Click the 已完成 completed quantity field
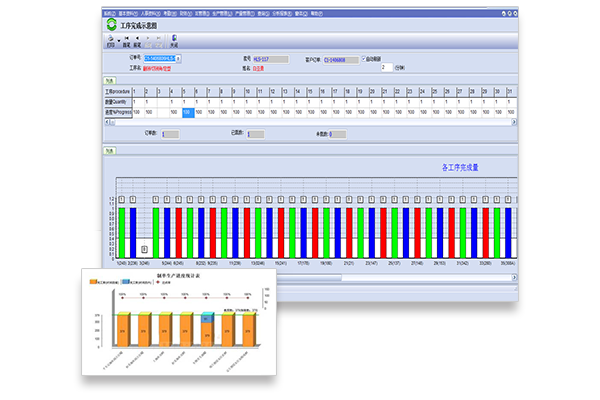This screenshot has height=400, width=600. [x=255, y=134]
